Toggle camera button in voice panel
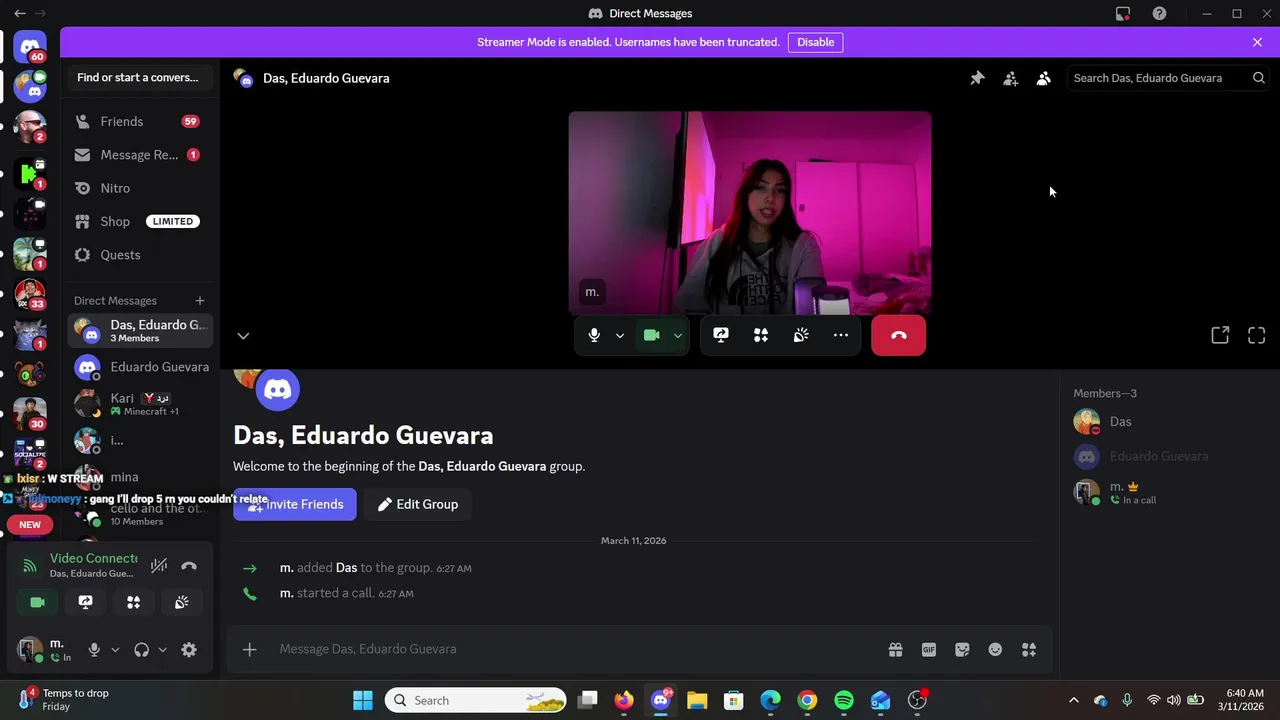This screenshot has width=1280, height=720. coord(38,602)
